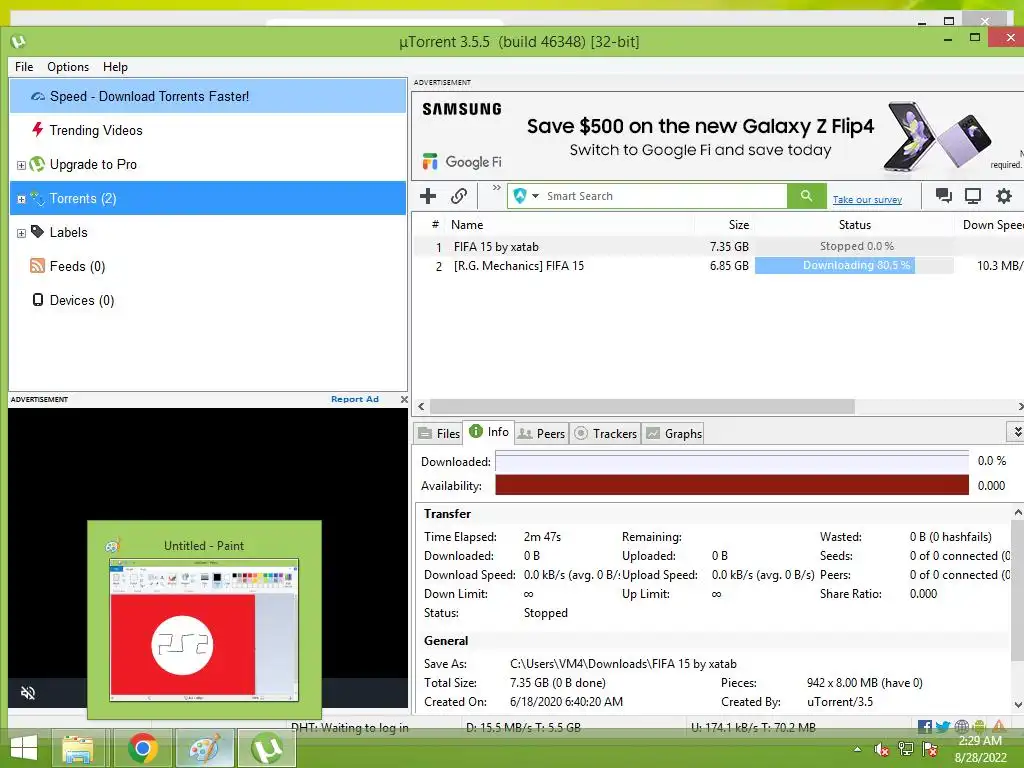Click the torrent list scroll left arrow
This screenshot has width=1024, height=768.
coord(421,407)
